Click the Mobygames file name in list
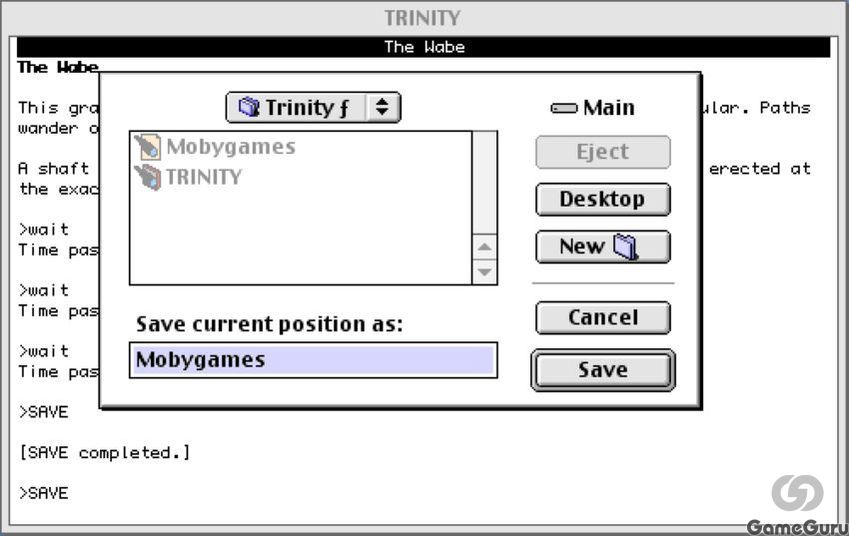 (x=231, y=147)
